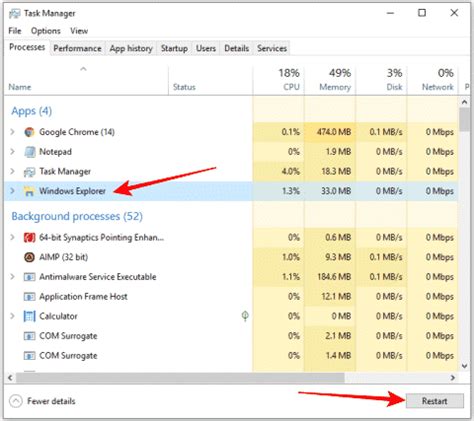This screenshot has height=421, width=474.
Task: Select the Google Chrome (14) row name
Action: tap(77, 132)
